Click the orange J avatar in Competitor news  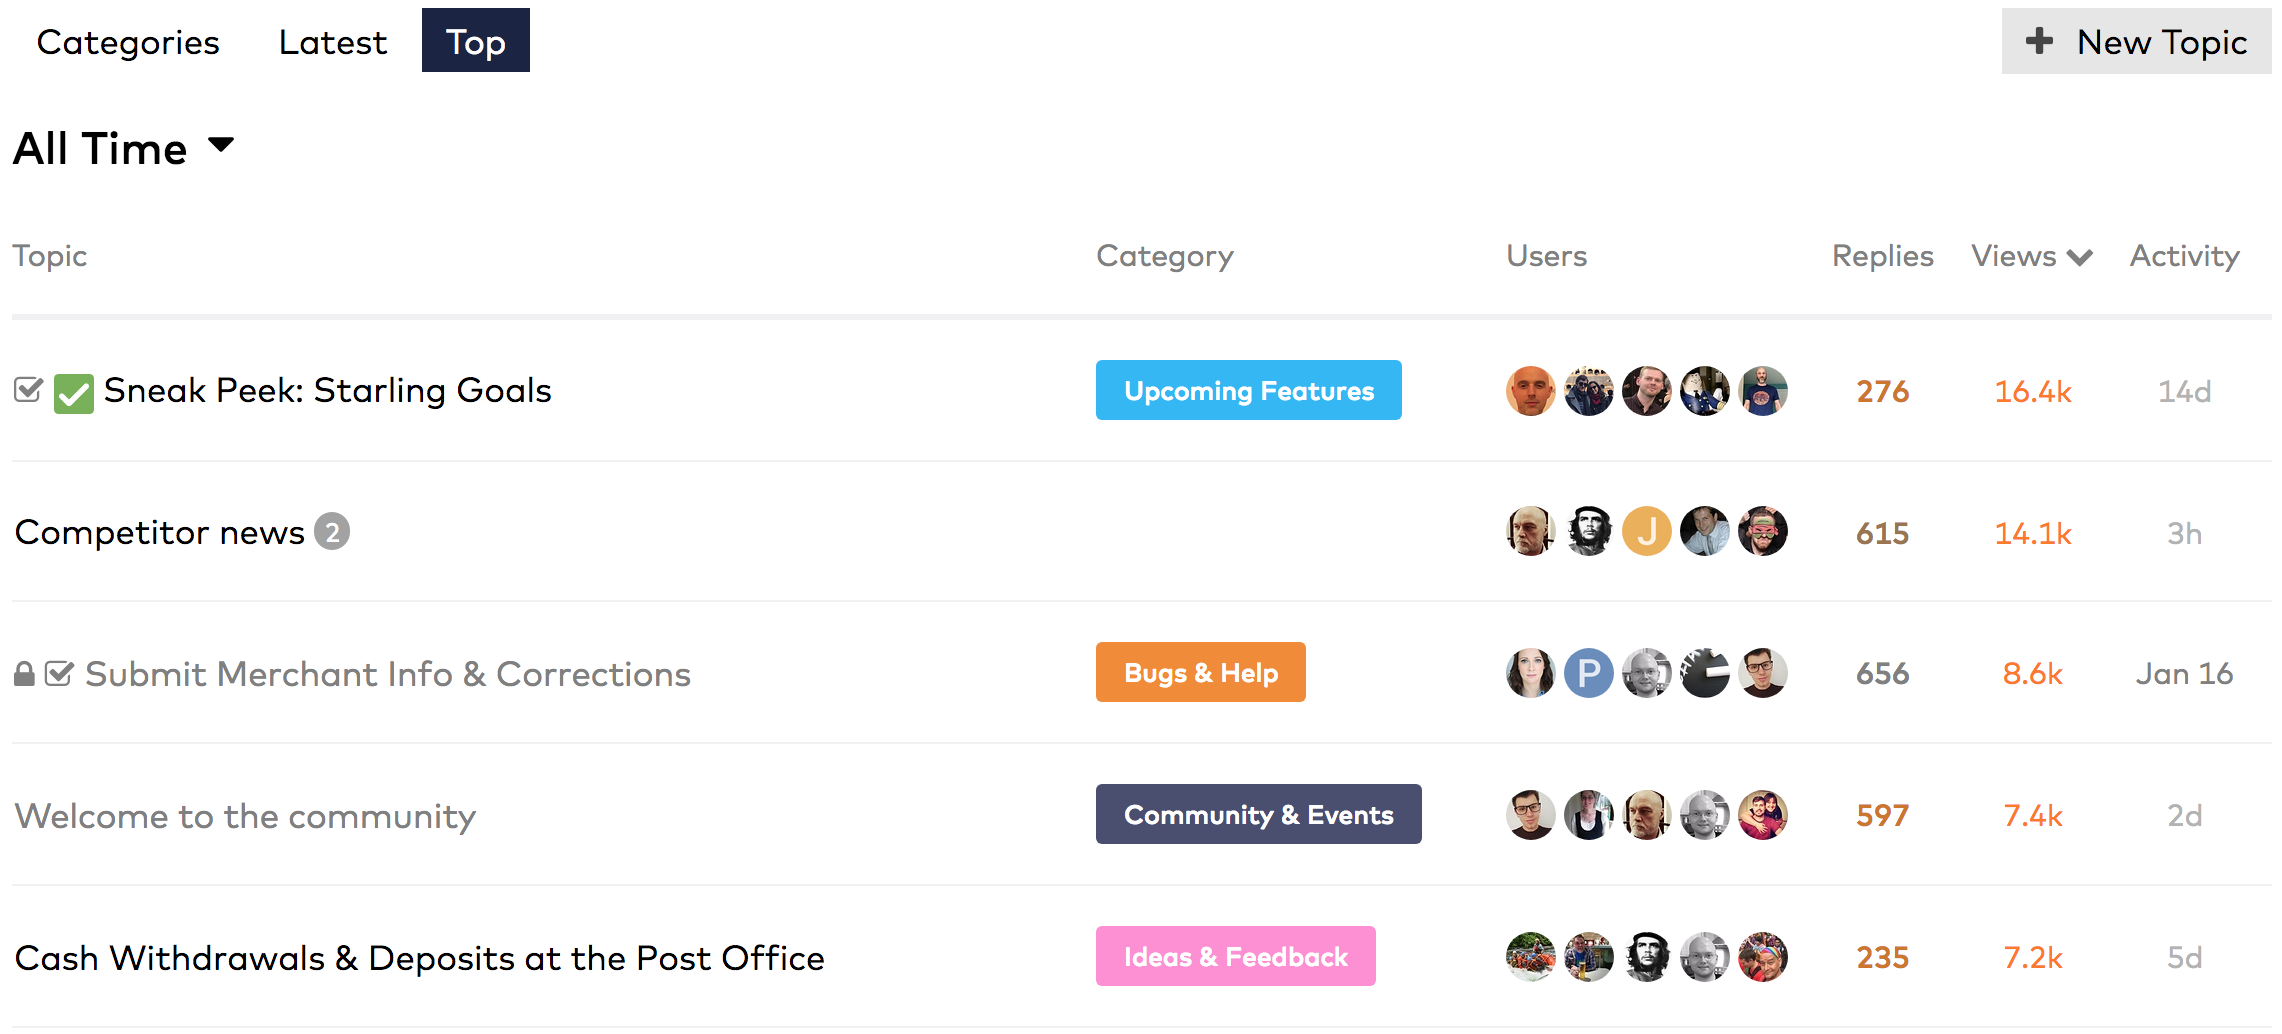coord(1646,531)
